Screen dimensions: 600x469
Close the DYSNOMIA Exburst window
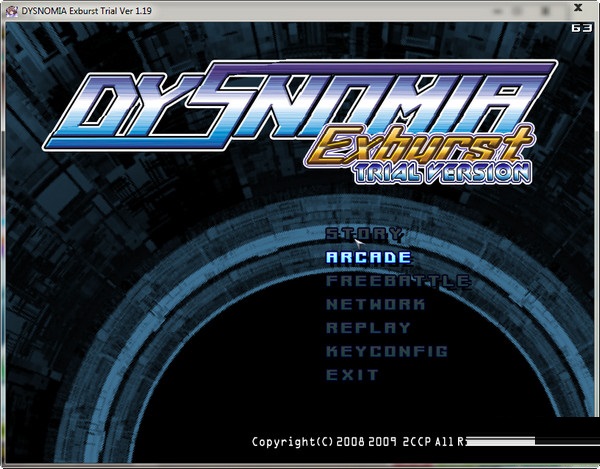pyautogui.click(x=578, y=8)
